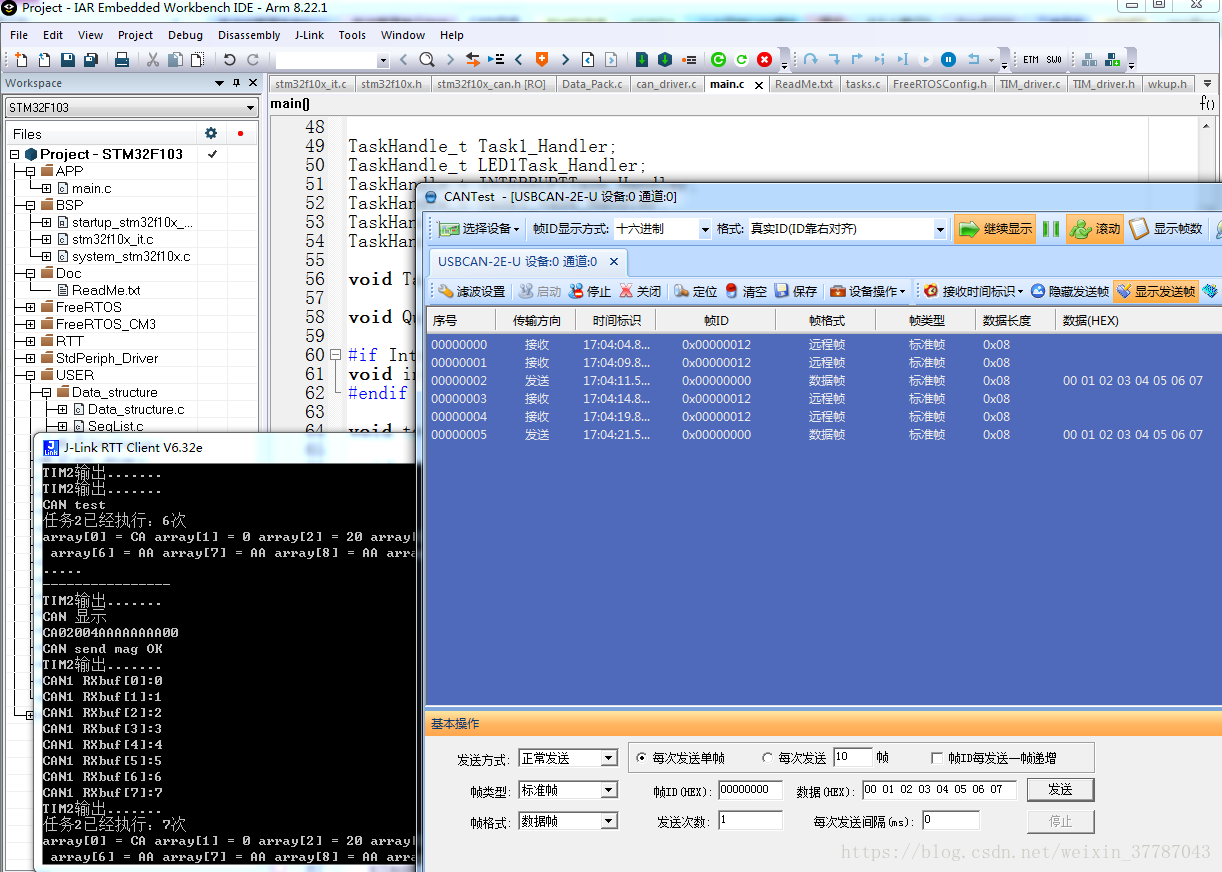Toggle 显示发送帧 in CANTest
The height and width of the screenshot is (872, 1222).
pyautogui.click(x=1156, y=291)
